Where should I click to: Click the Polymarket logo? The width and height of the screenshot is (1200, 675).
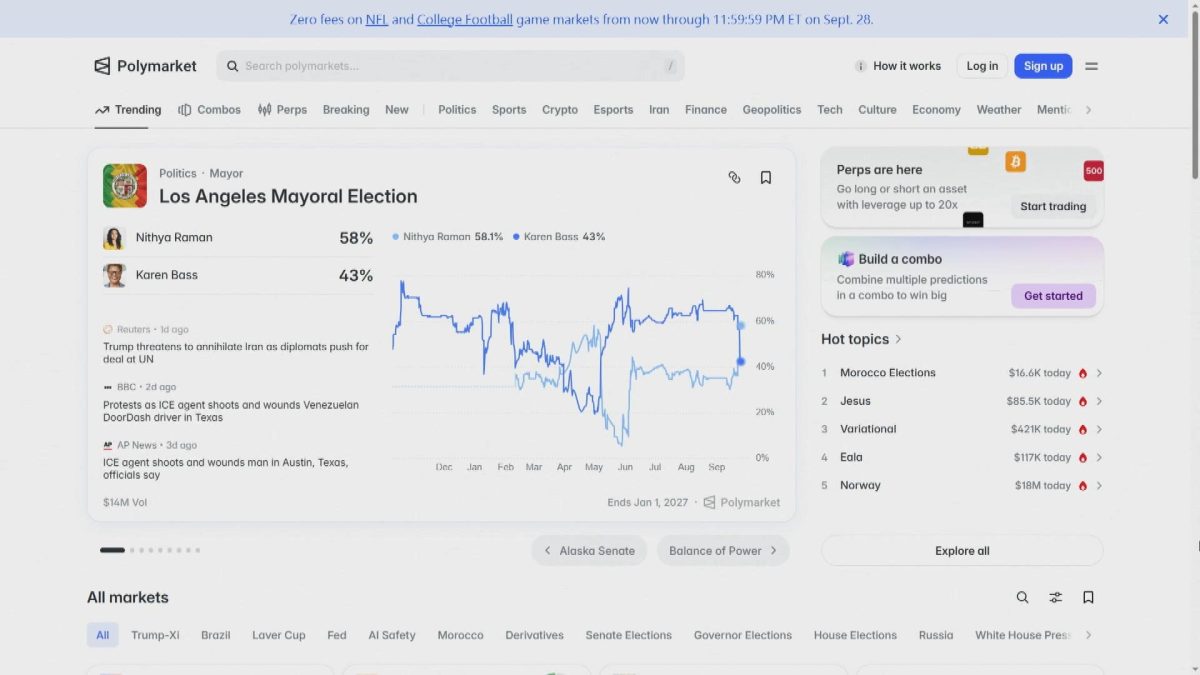pos(145,66)
